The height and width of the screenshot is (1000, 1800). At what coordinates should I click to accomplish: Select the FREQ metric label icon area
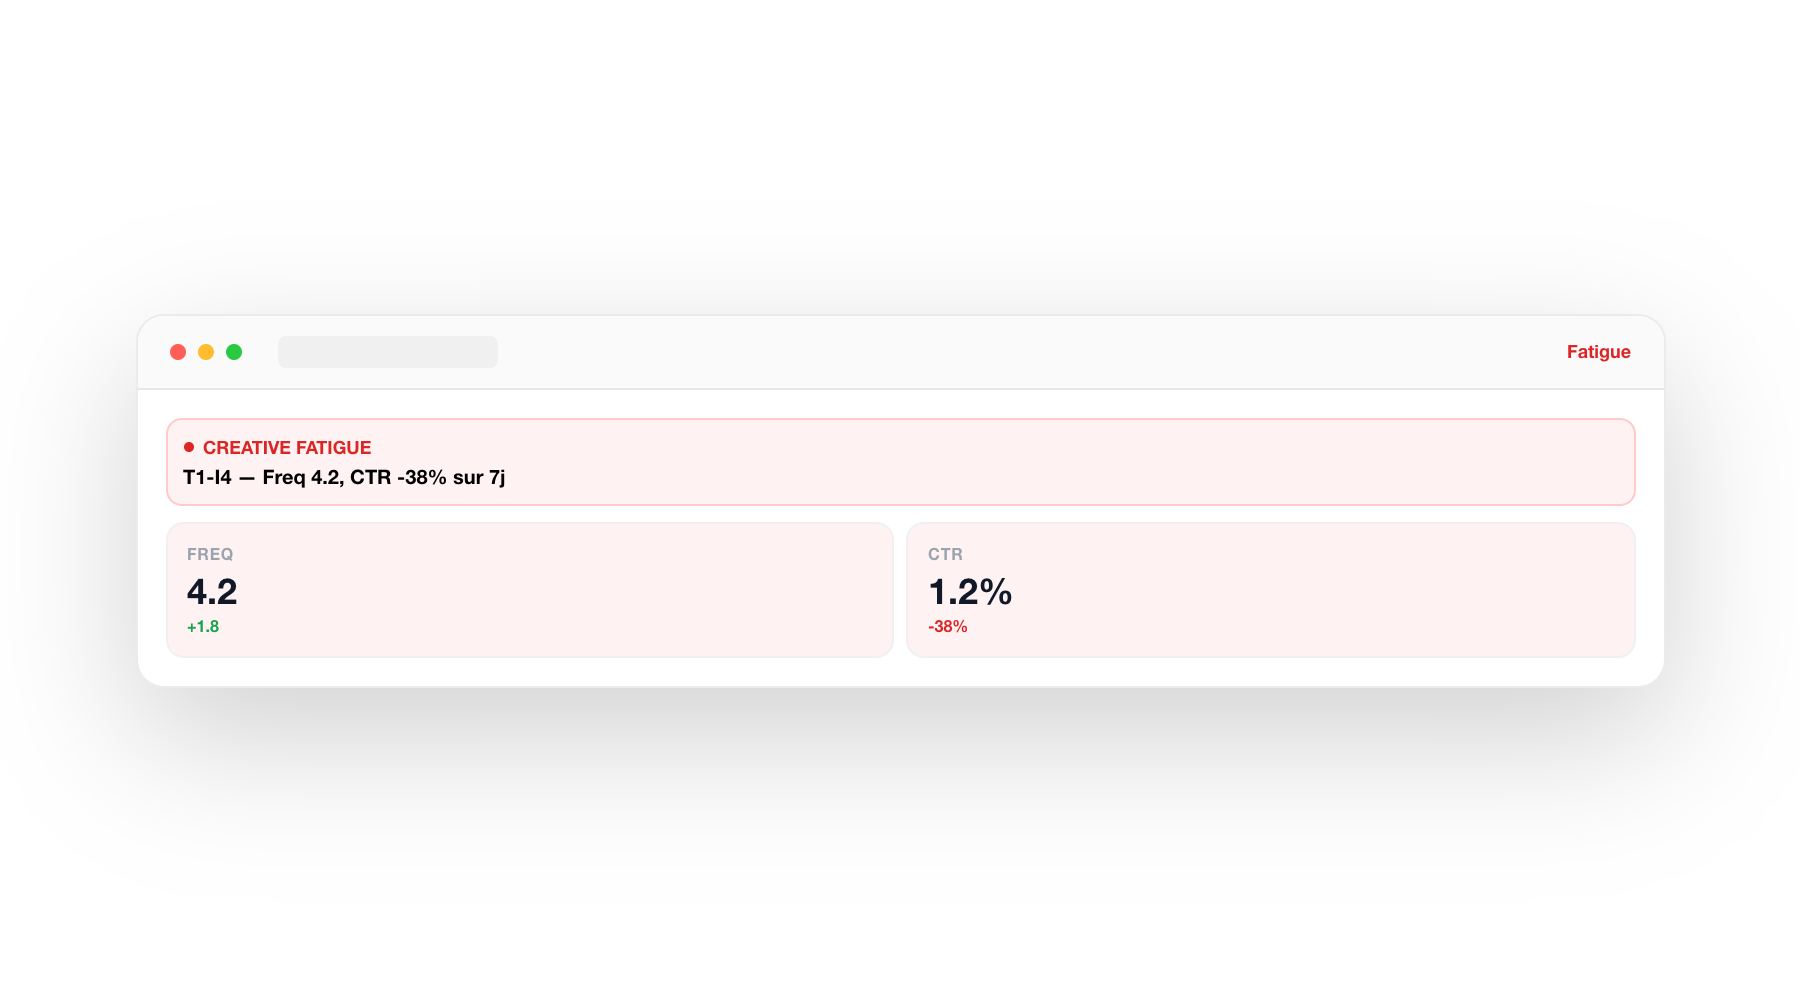click(210, 554)
